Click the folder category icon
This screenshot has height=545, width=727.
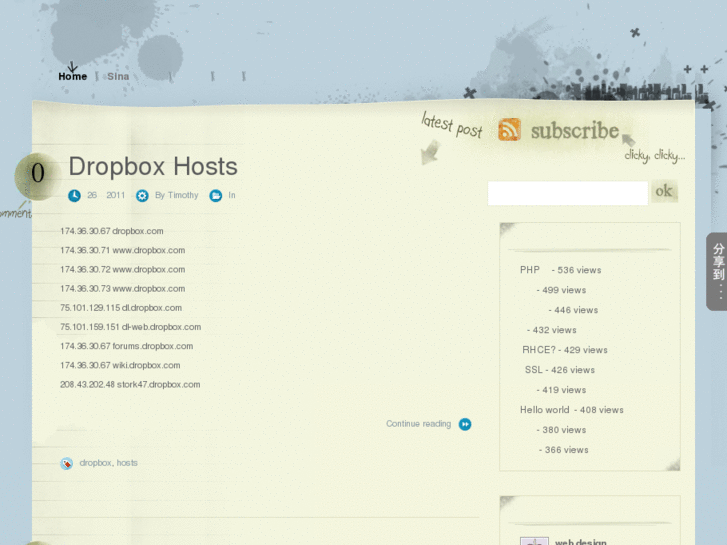tap(216, 196)
